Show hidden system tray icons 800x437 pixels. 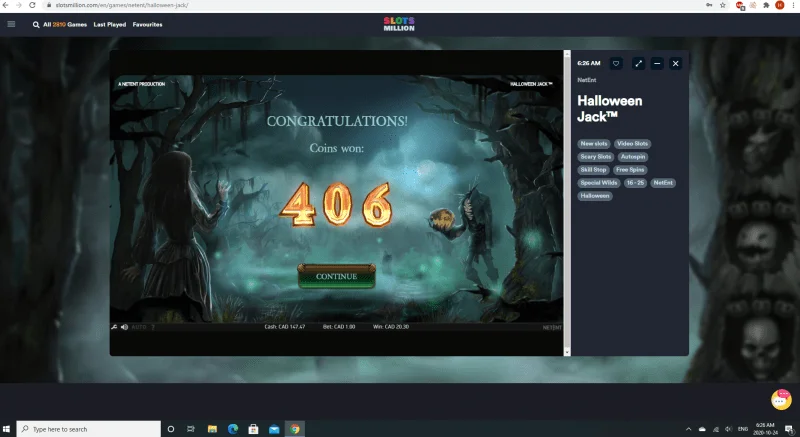[x=688, y=429]
